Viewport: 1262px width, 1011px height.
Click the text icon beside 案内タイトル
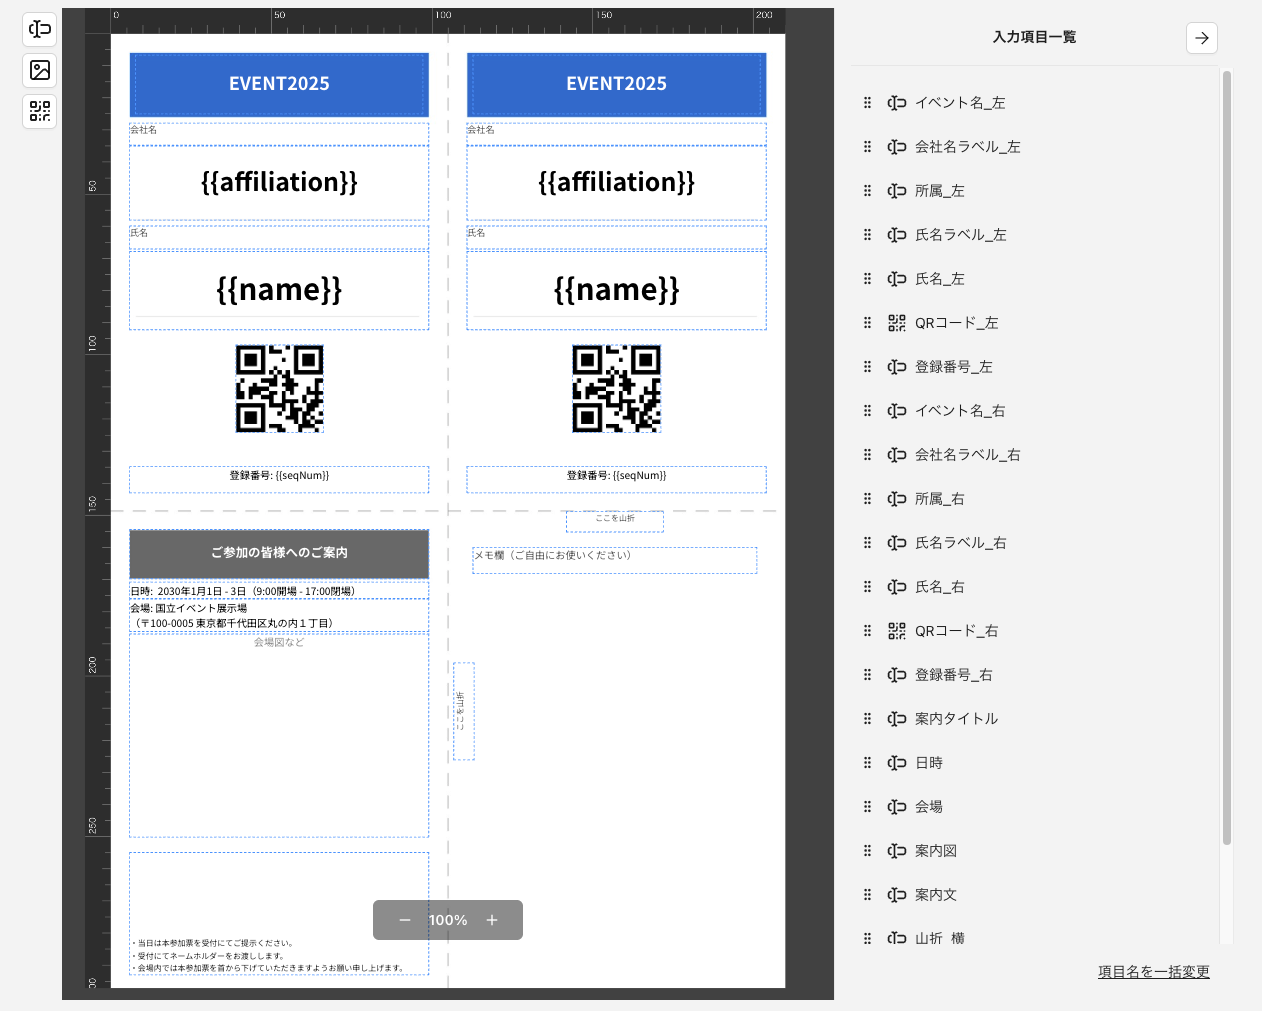coord(897,719)
